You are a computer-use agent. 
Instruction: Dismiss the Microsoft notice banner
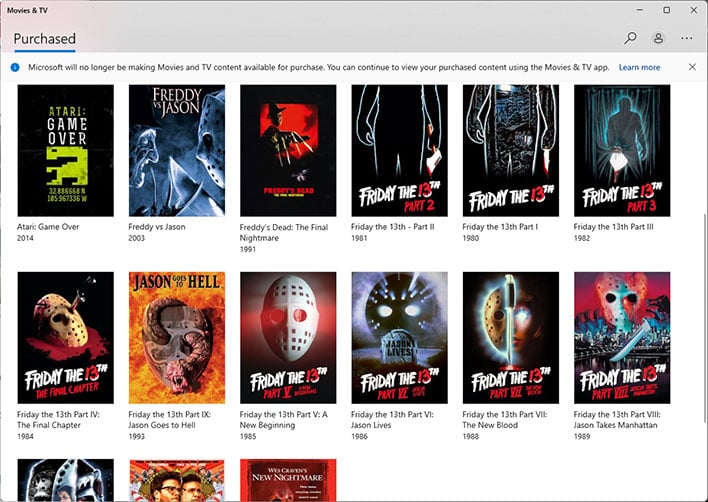(692, 67)
